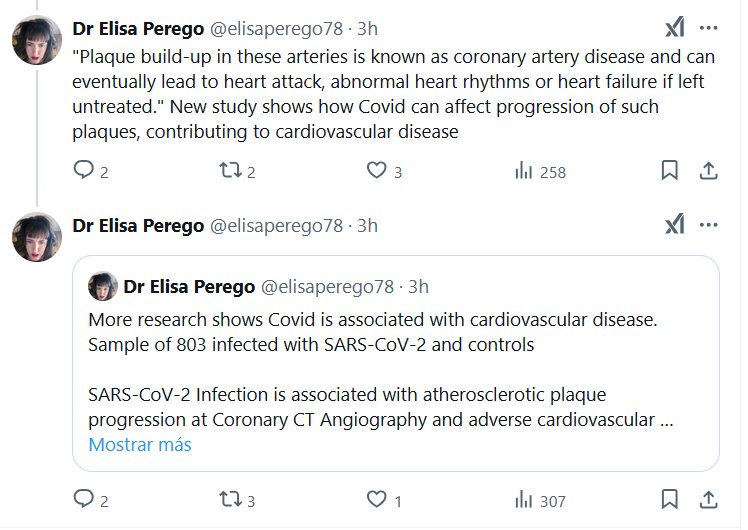Open more options on first tweet

708,27
